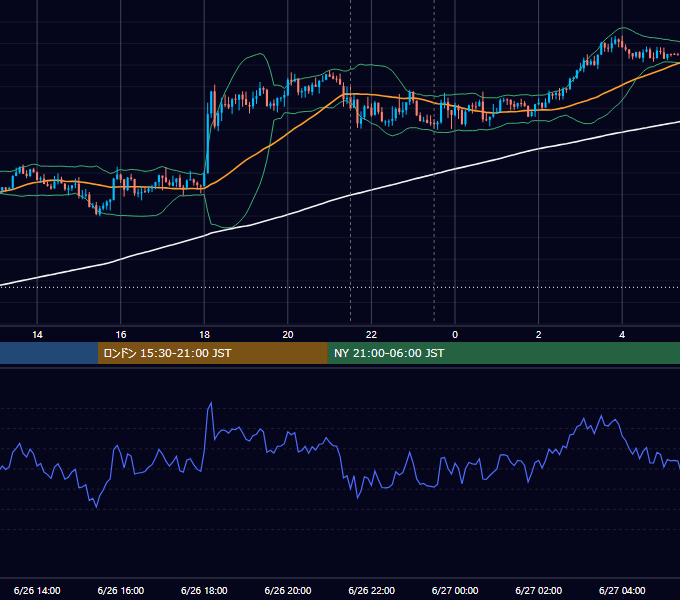Viewport: 680px width, 600px height.
Task: Click the London 15:30-21:00 JST session bar
Action: pyautogui.click(x=212, y=353)
